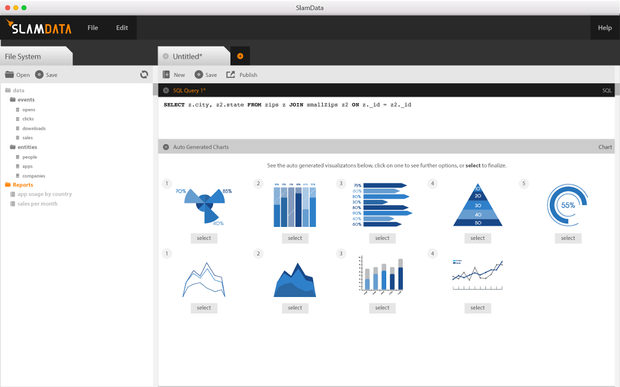Collapse the events folder in file tree
The image size is (620, 387).
[x=13, y=100]
